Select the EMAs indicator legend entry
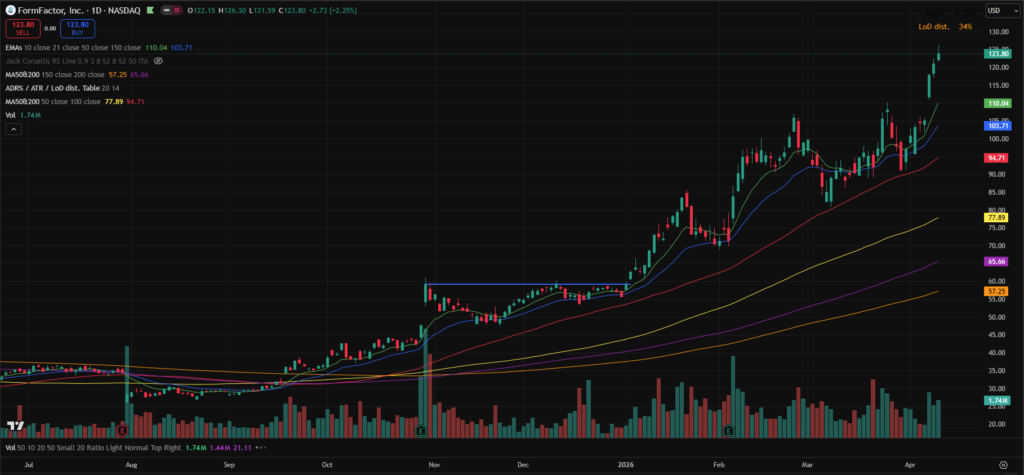The width and height of the screenshot is (1024, 475). pyautogui.click(x=15, y=47)
